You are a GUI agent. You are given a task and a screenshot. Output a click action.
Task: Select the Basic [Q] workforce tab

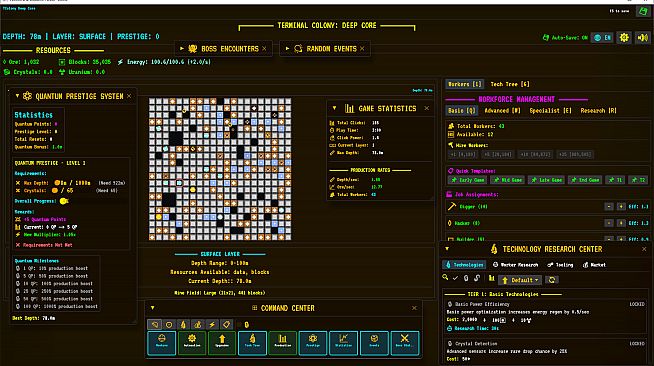point(461,110)
